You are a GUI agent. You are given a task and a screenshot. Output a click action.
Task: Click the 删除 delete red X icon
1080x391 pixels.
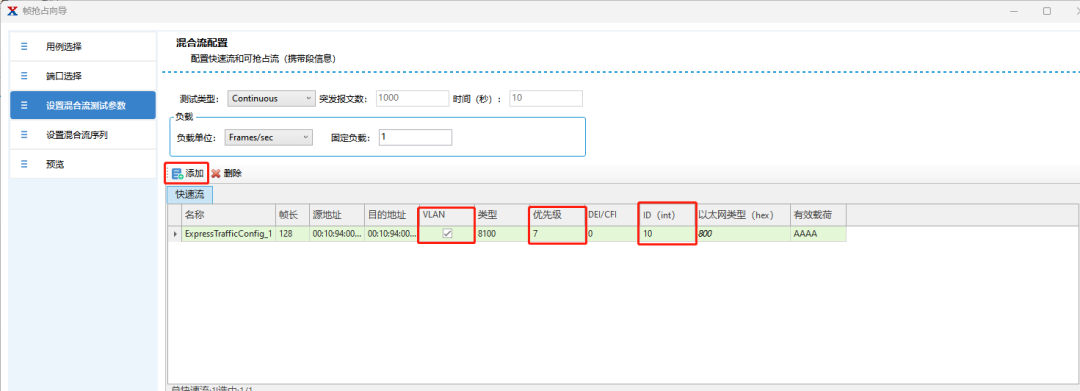(x=216, y=173)
